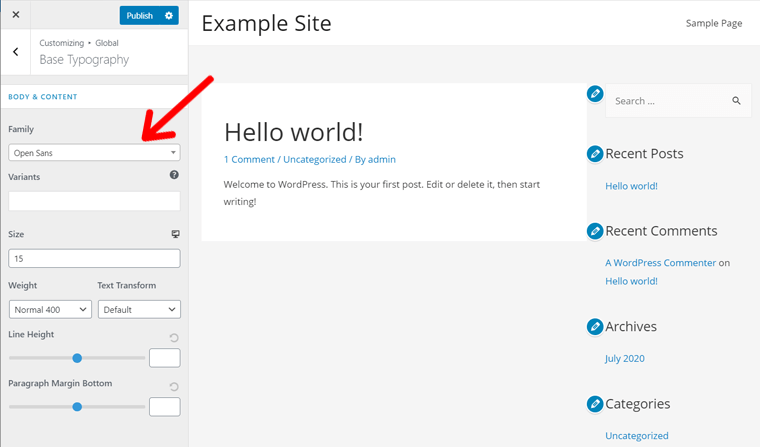
Task: Open publish settings gear icon
Action: click(169, 15)
